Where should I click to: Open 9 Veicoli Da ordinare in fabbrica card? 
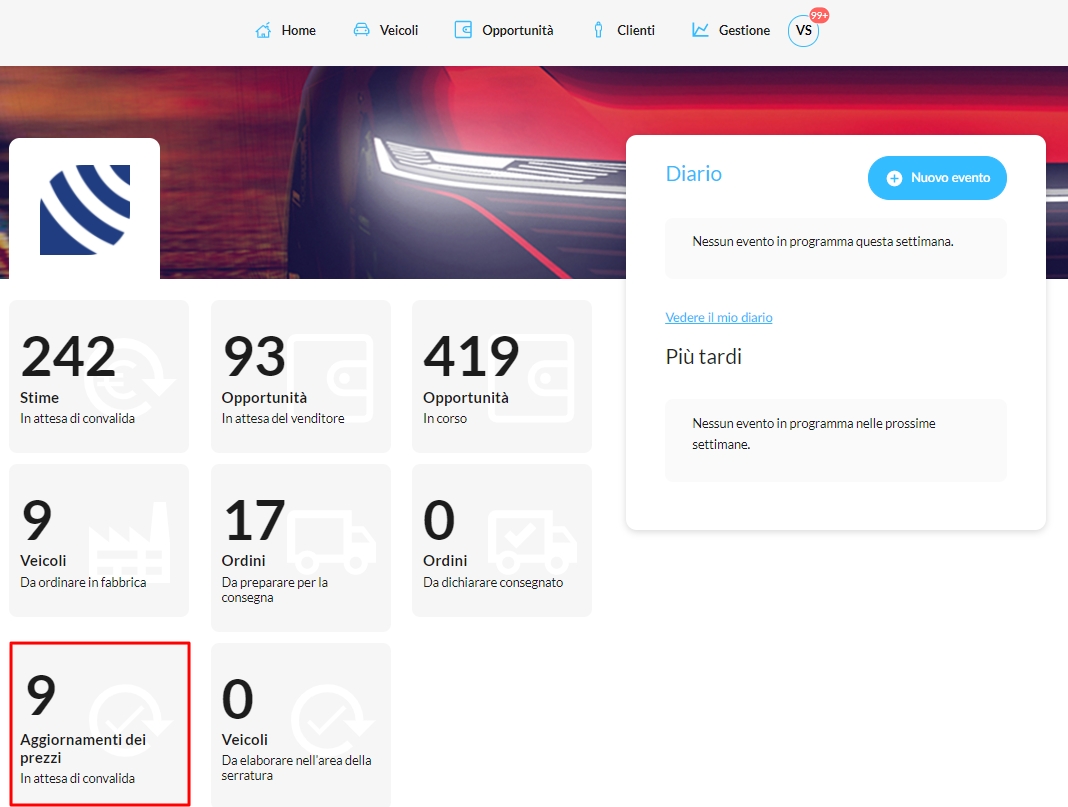(x=99, y=540)
